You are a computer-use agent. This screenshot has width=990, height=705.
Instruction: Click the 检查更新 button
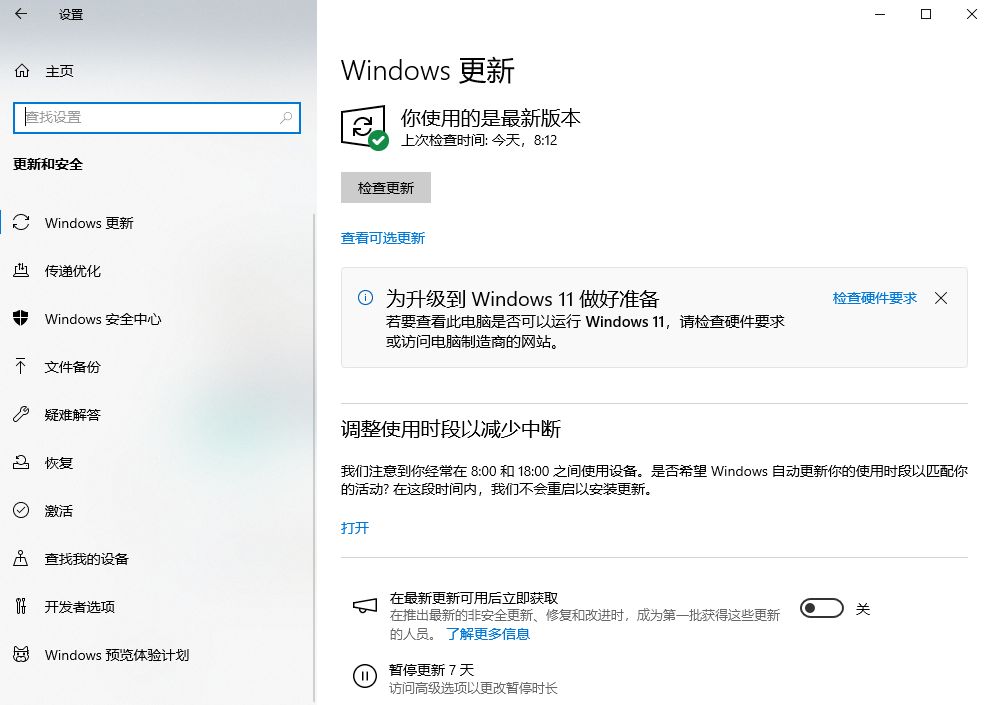tap(386, 187)
